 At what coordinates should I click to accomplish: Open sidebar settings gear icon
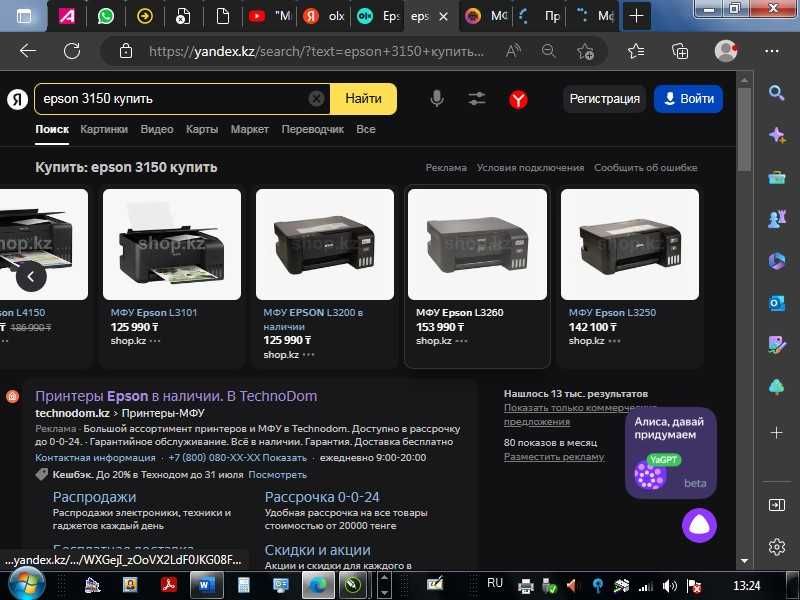777,546
